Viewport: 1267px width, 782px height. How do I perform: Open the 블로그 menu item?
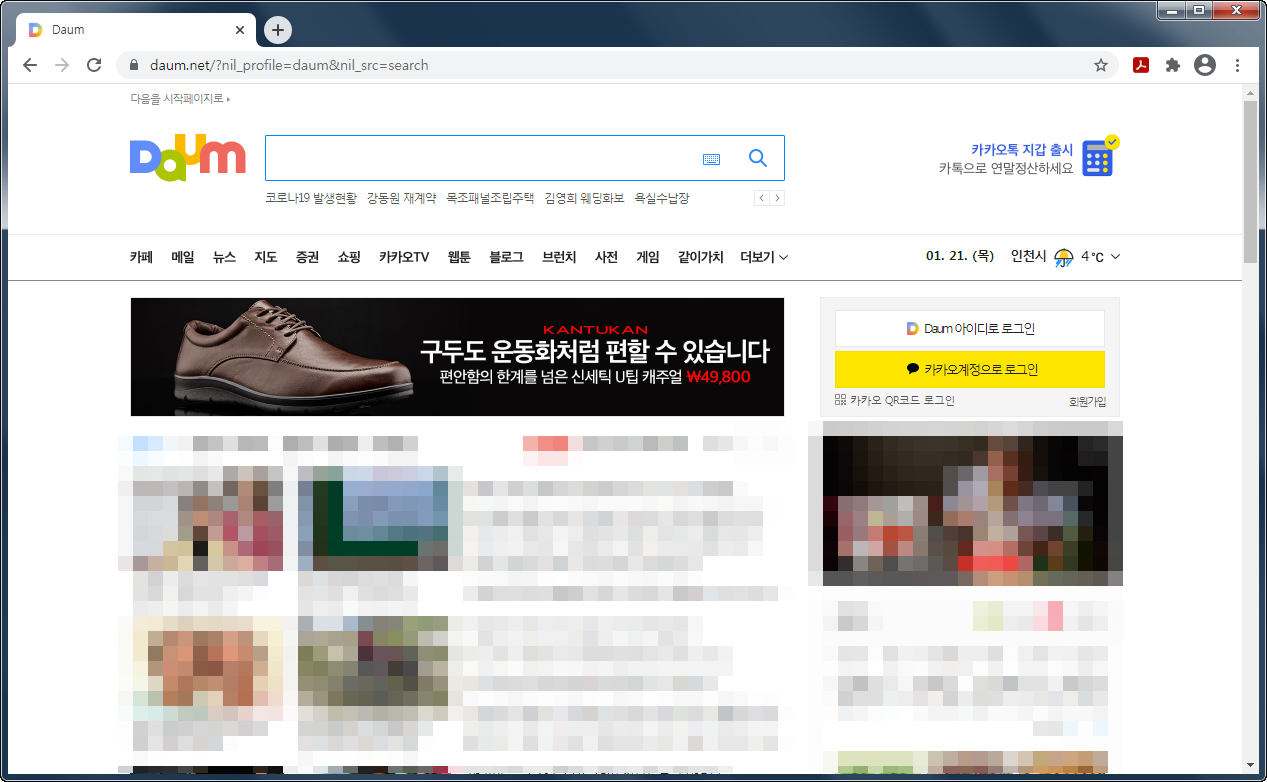tap(506, 257)
